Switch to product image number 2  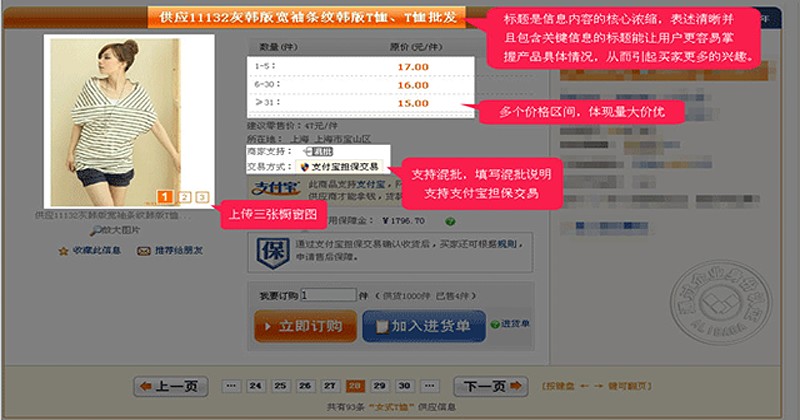point(185,197)
